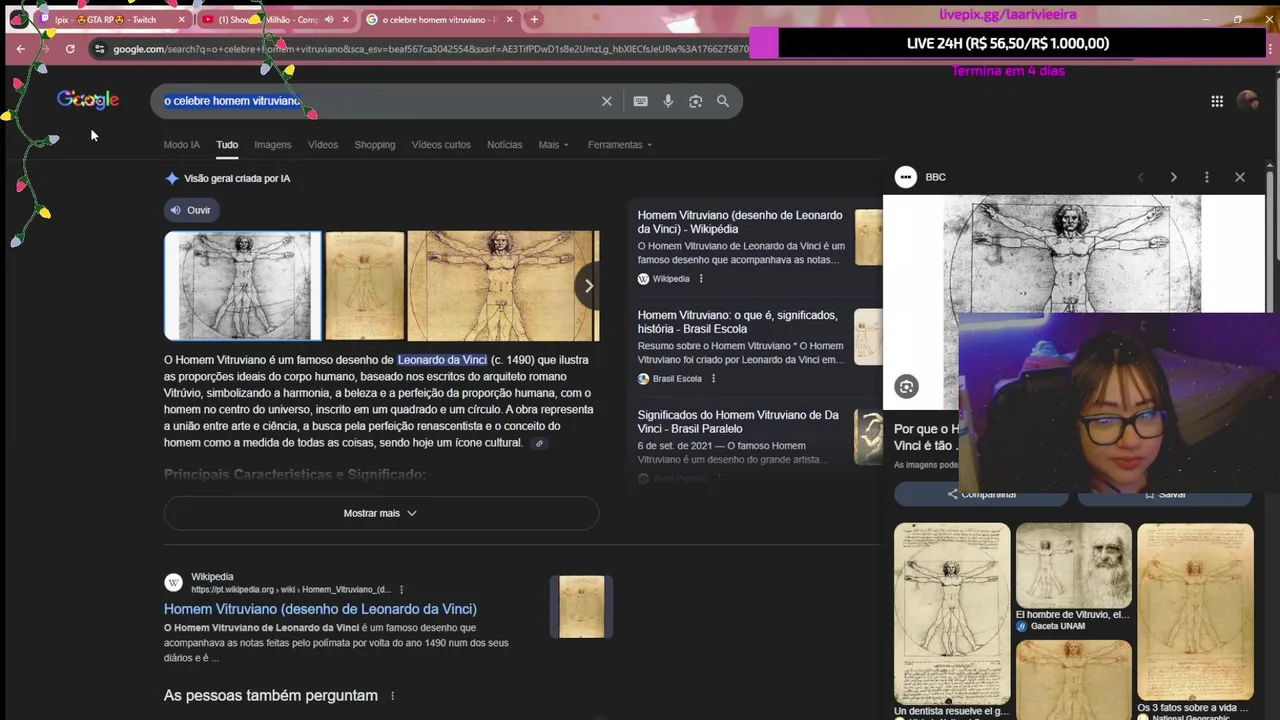The image size is (1280, 720).
Task: Select first black-and-white Vitruvian thumbnail
Action: (x=243, y=286)
